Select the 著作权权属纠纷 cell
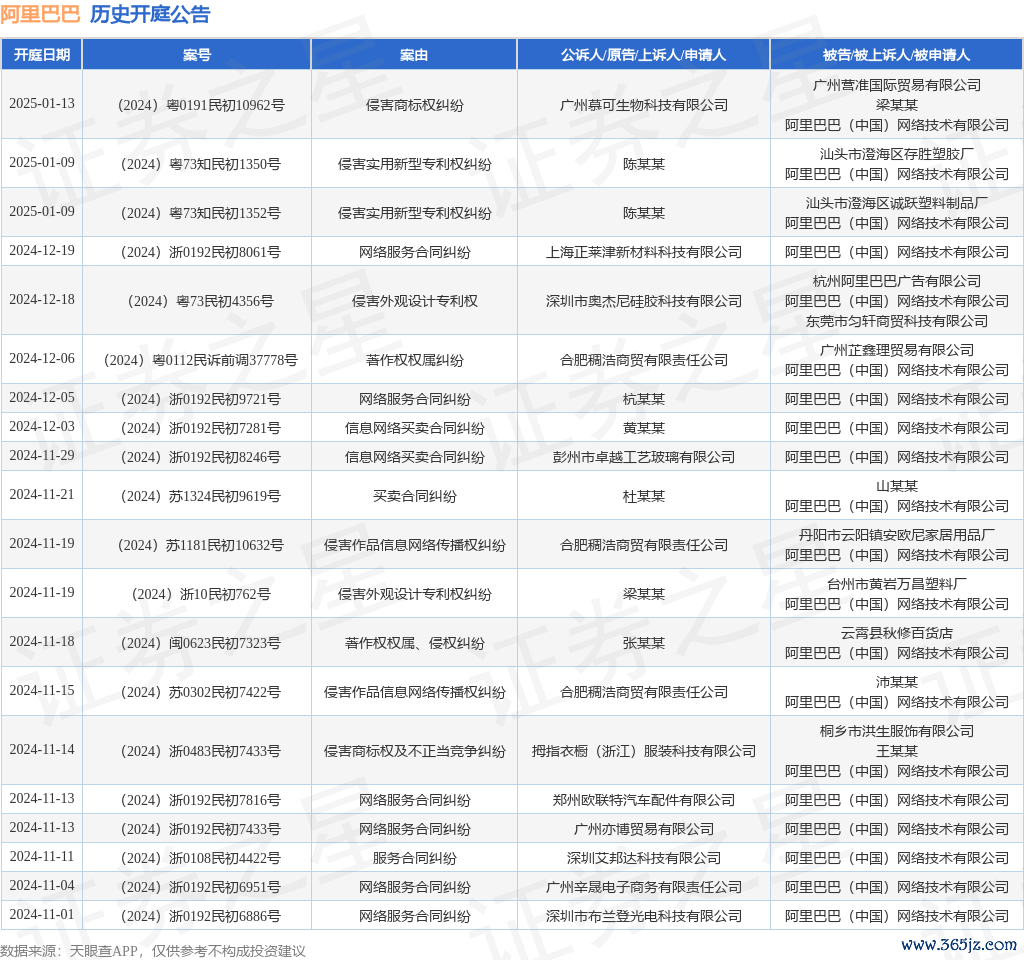Image resolution: width=1024 pixels, height=960 pixels. pos(414,360)
